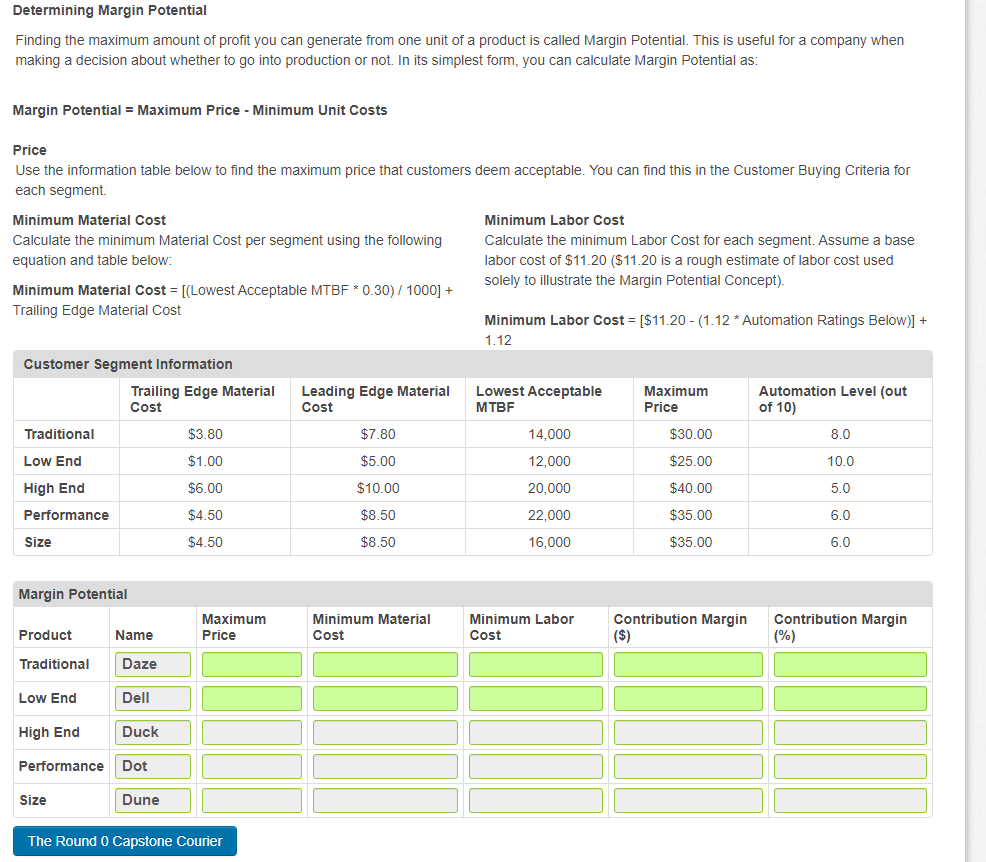This screenshot has height=862, width=986.
Task: Edit the Dell name field
Action: 152,697
